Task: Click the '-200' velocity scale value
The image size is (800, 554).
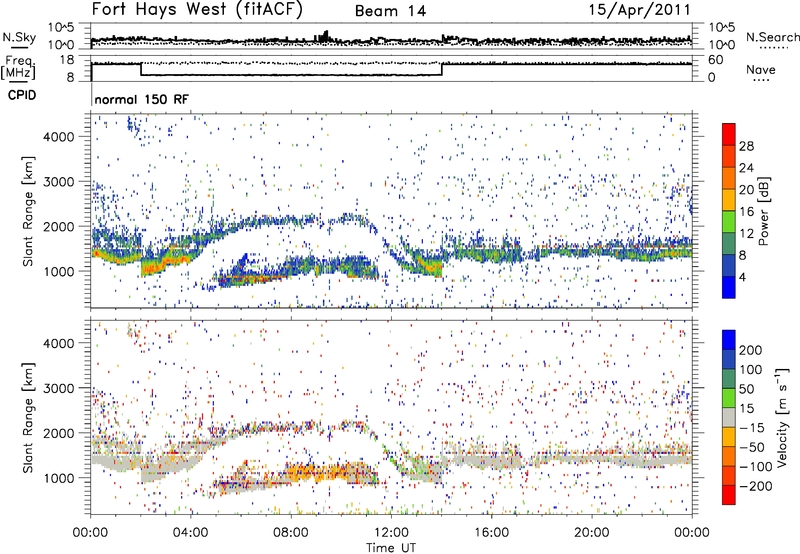Action: (755, 486)
